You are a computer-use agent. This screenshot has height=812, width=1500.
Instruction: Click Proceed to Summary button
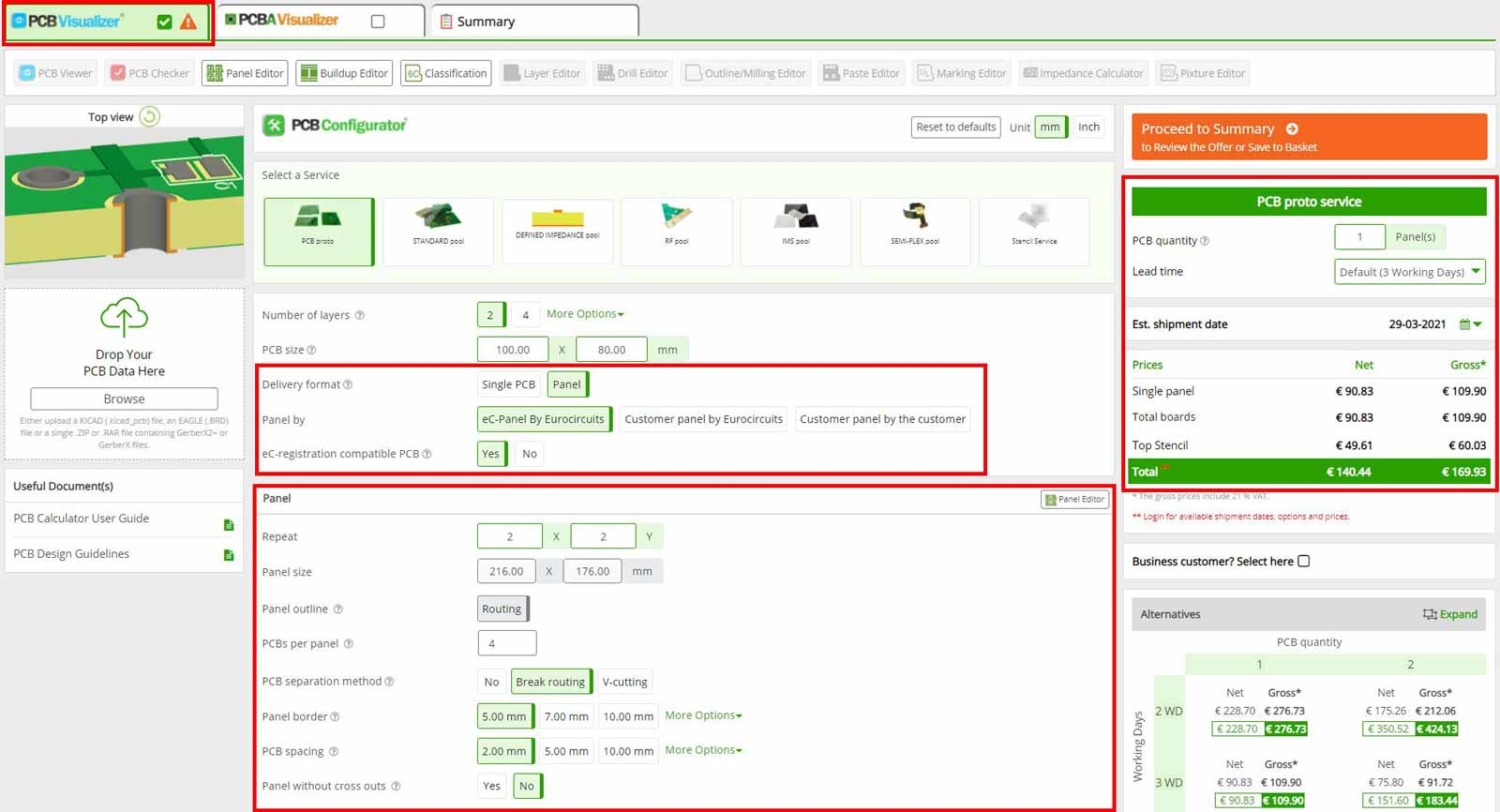point(1310,137)
